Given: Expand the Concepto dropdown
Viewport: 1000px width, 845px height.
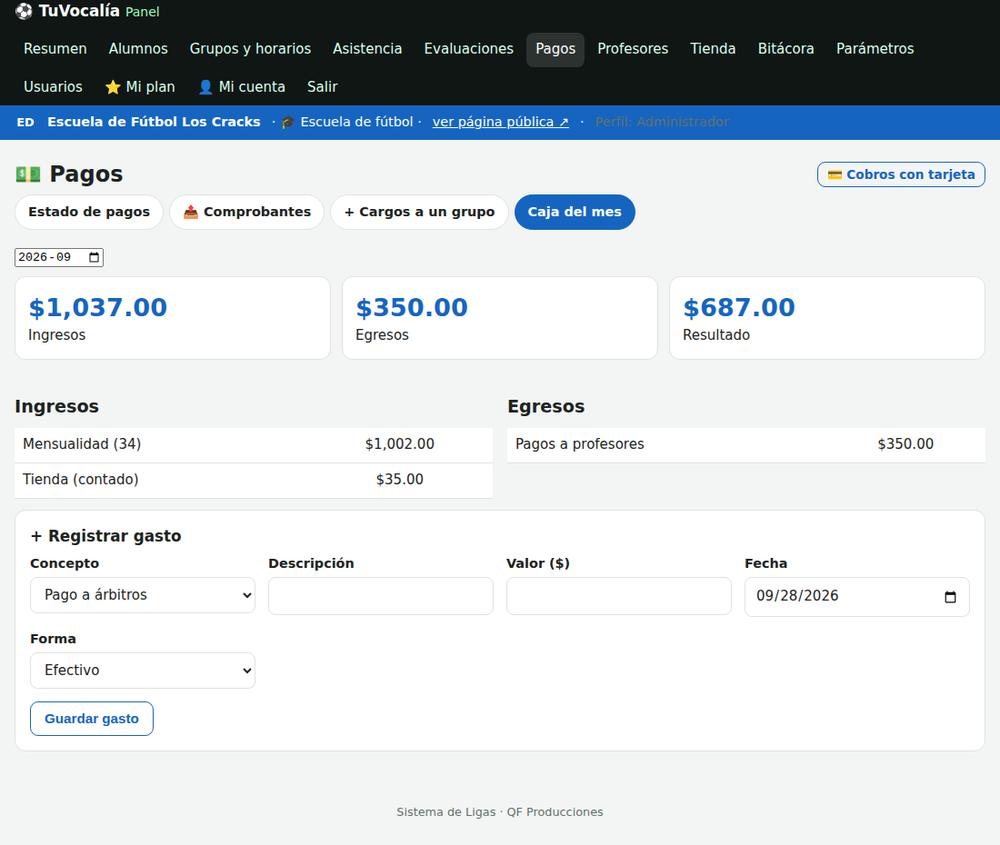Looking at the screenshot, I should coord(143,595).
